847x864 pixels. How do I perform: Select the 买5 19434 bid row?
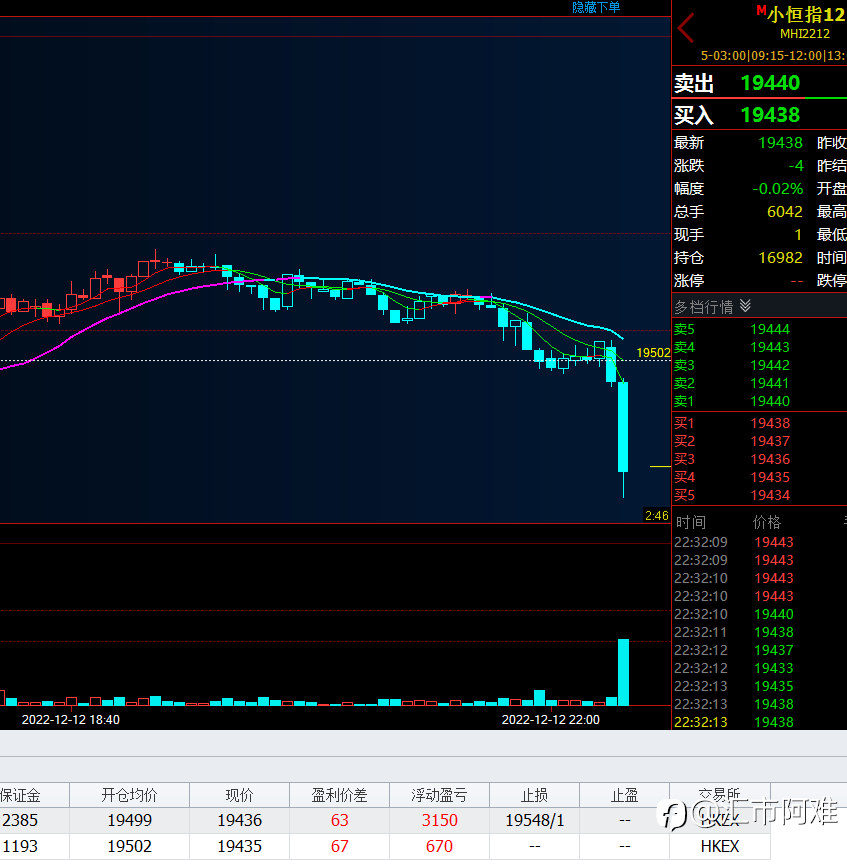click(759, 495)
